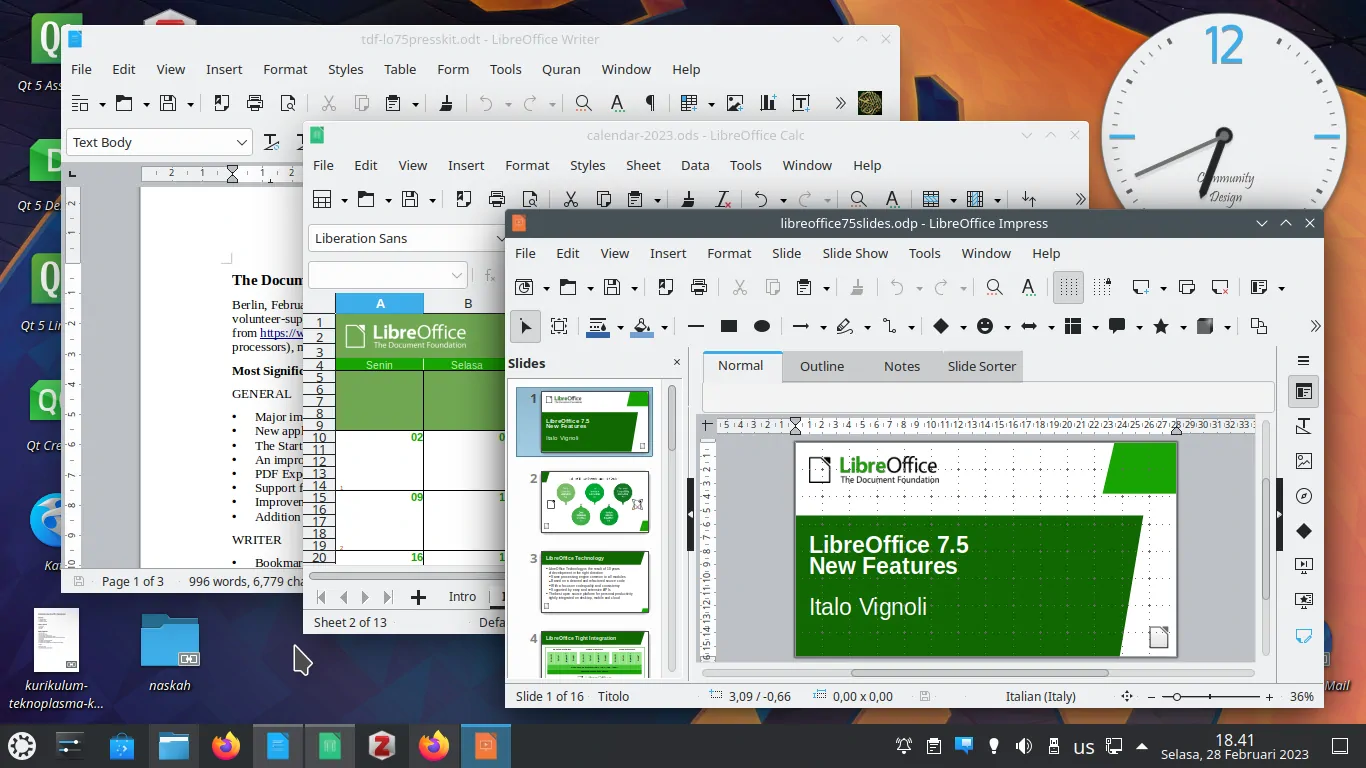
Task: Click the Print icon in Impress toolbar
Action: click(x=699, y=288)
